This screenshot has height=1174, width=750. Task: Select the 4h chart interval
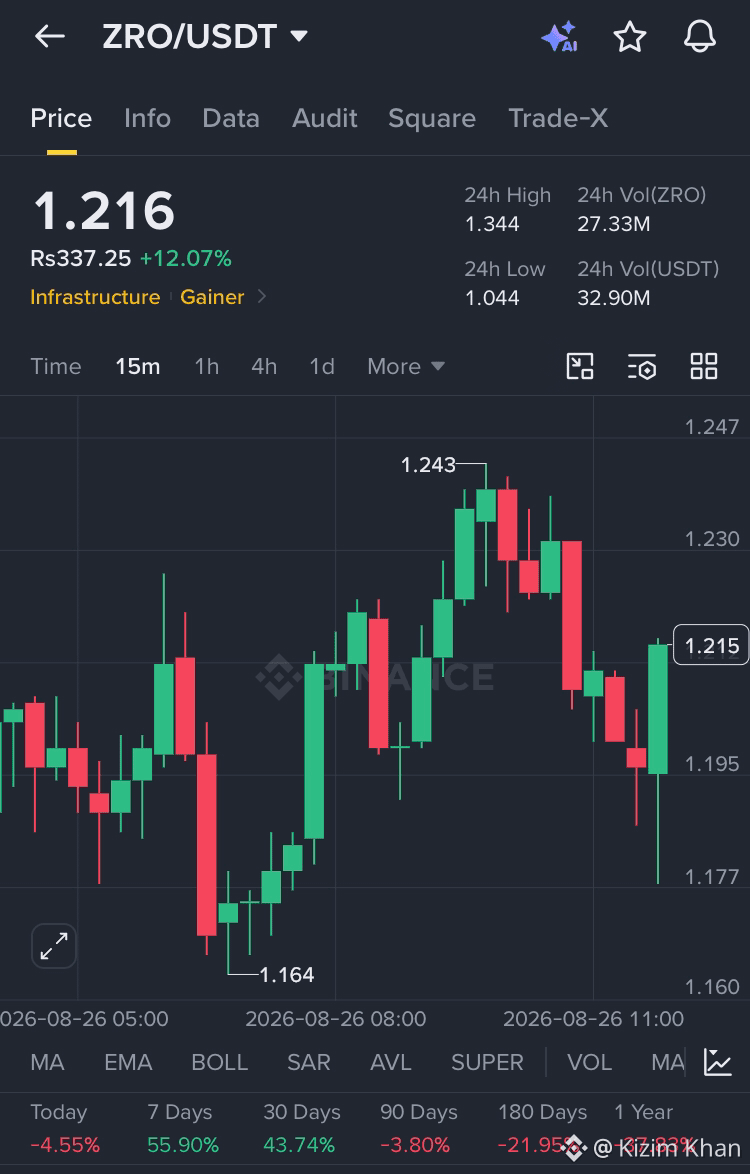(x=264, y=366)
